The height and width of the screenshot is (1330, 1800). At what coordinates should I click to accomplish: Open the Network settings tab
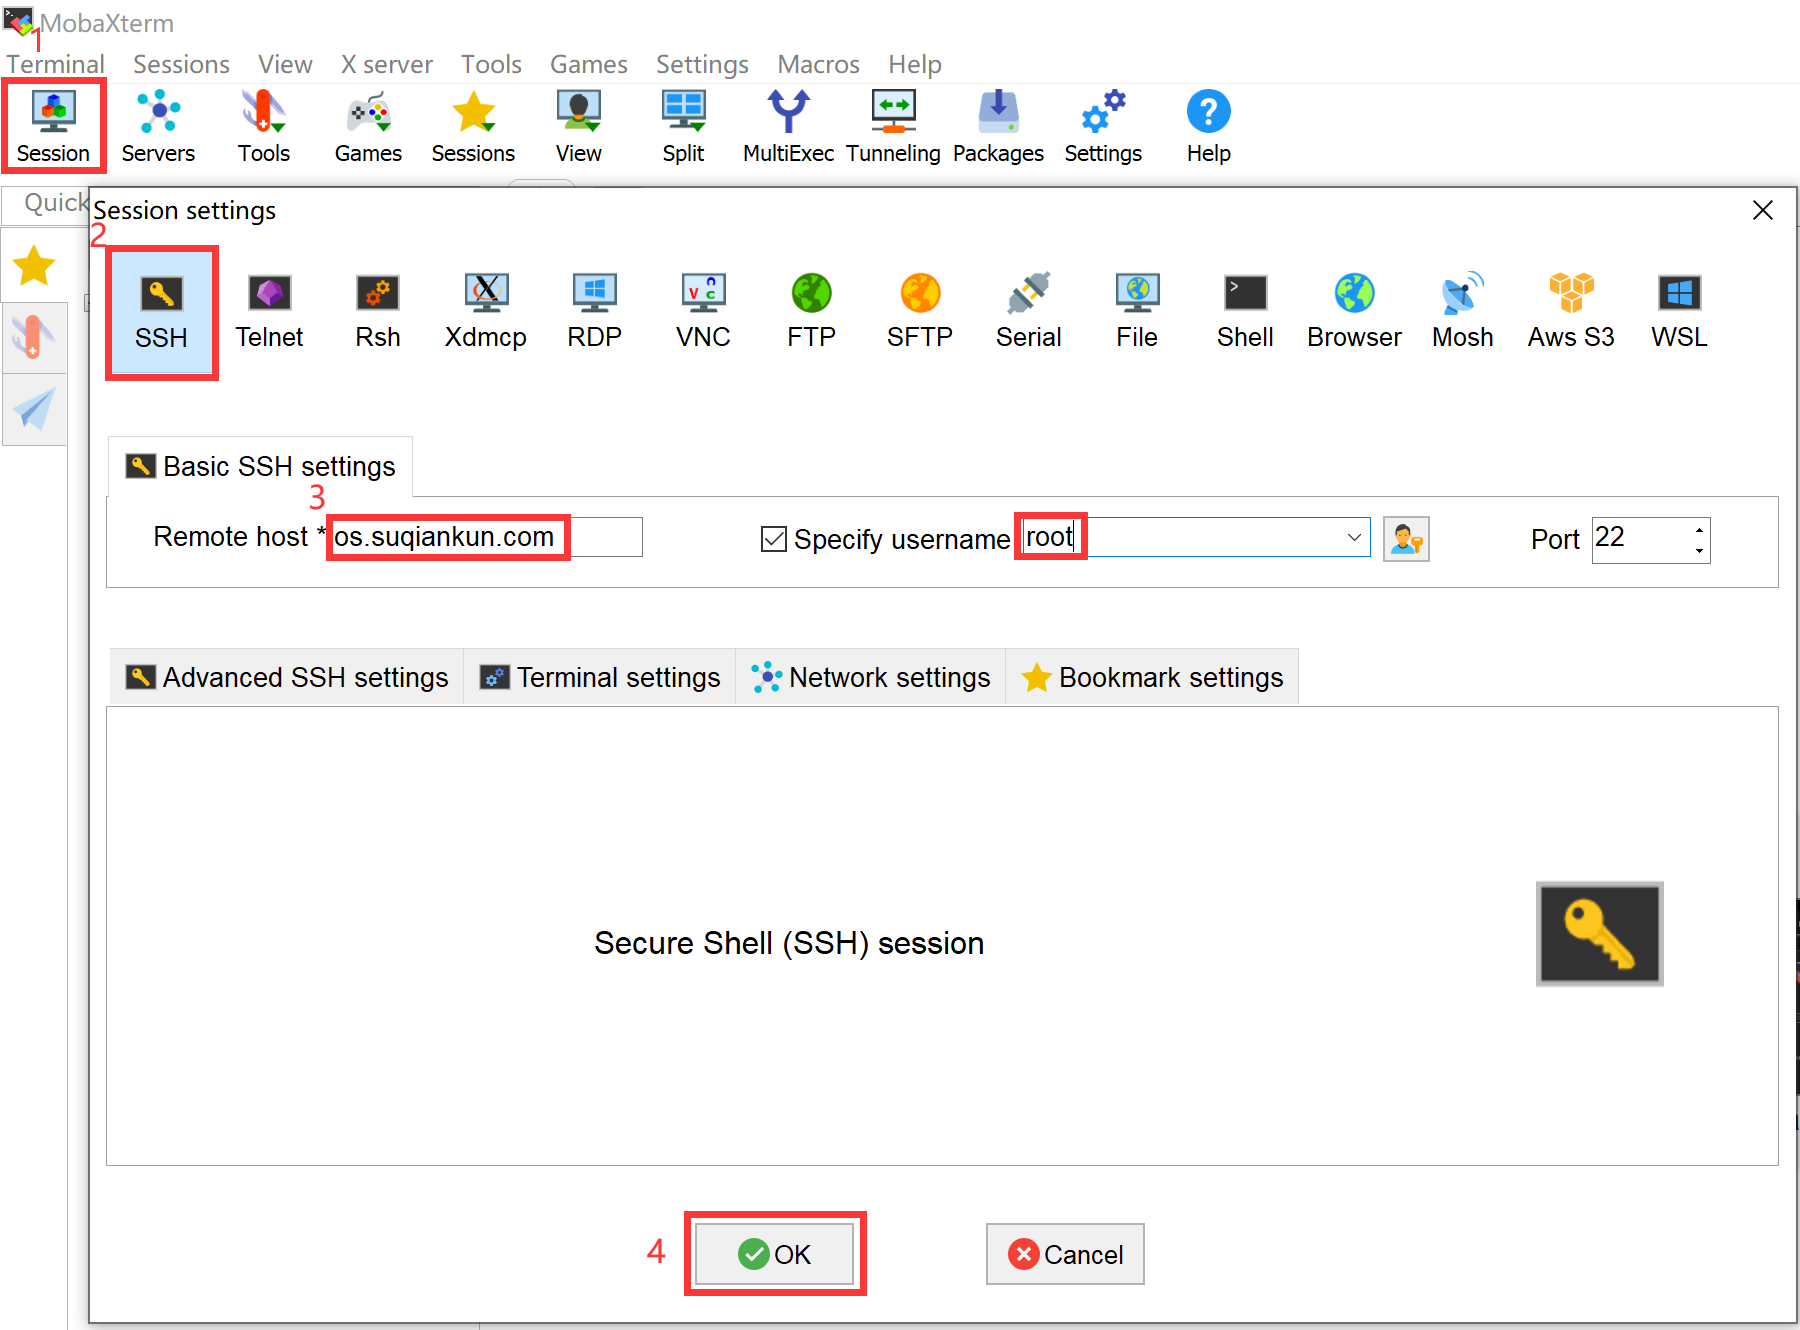click(871, 678)
